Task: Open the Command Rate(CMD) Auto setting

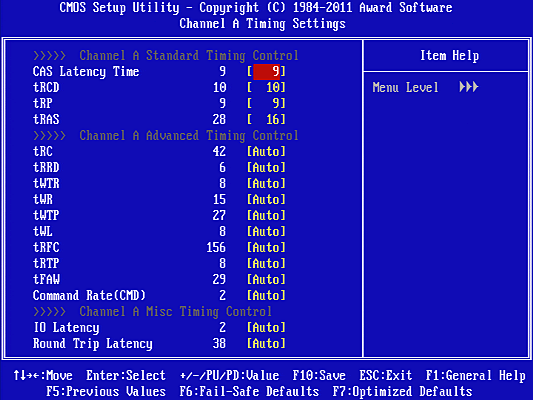Action: [266, 295]
